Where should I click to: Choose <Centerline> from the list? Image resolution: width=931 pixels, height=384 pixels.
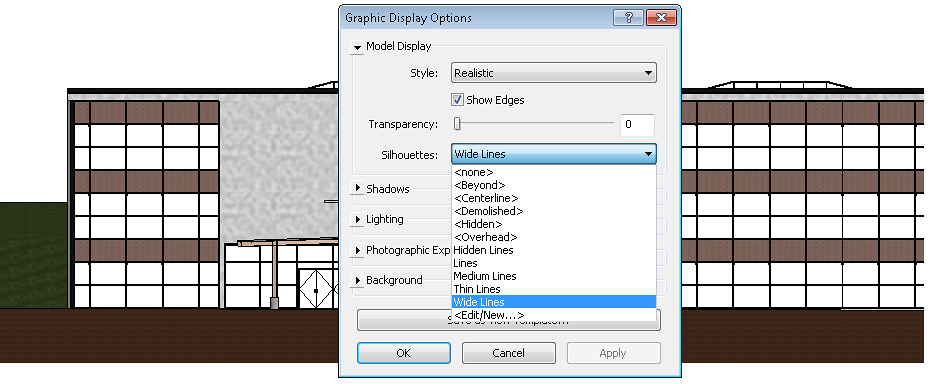click(553, 198)
